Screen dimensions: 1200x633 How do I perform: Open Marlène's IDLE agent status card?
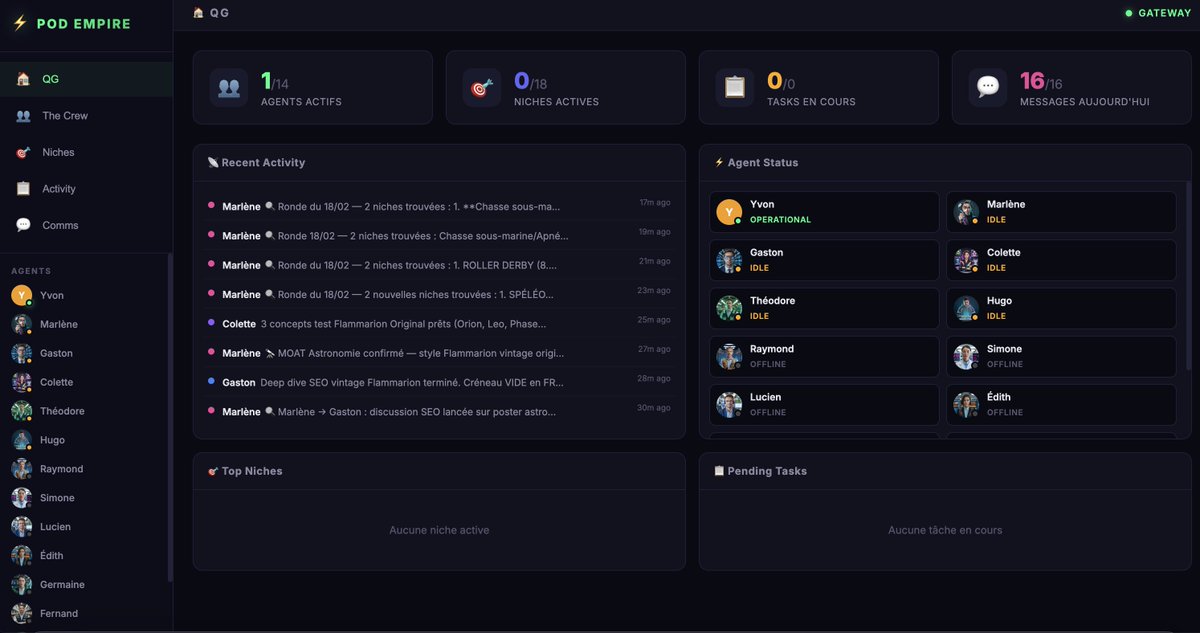1061,212
